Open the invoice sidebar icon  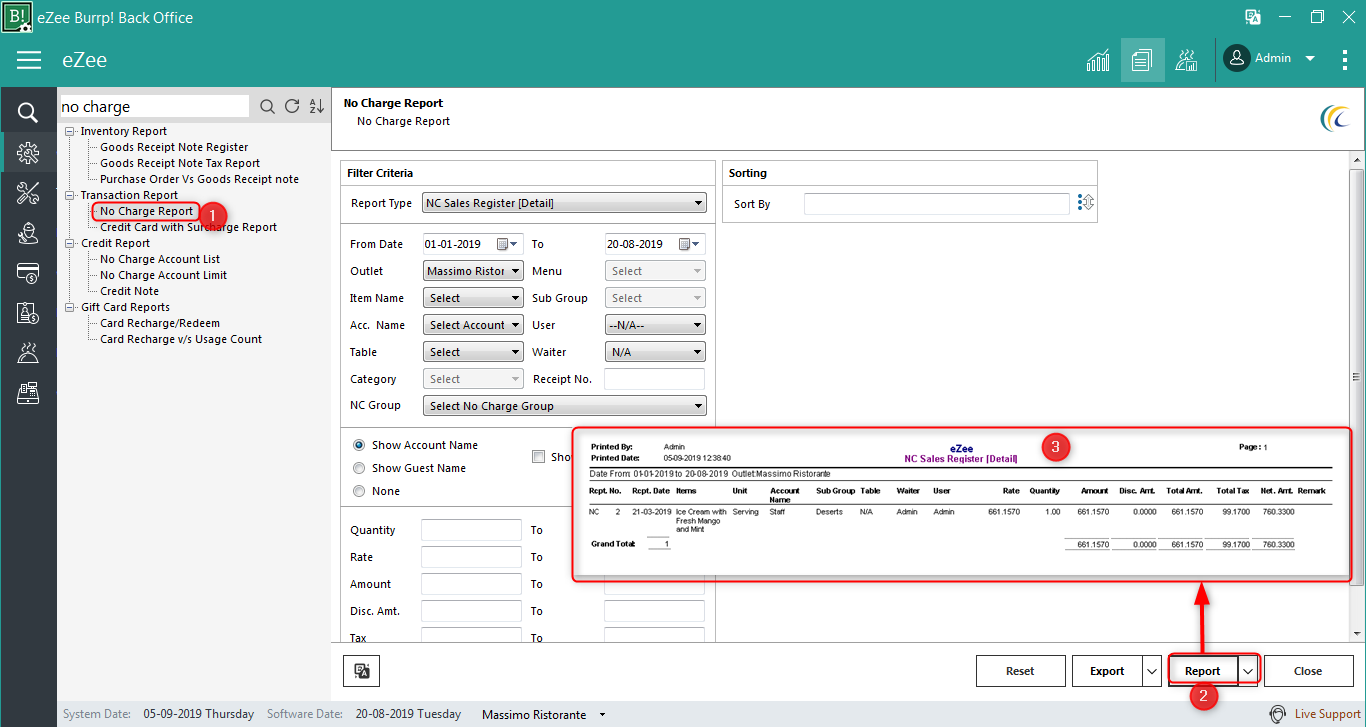coord(28,313)
